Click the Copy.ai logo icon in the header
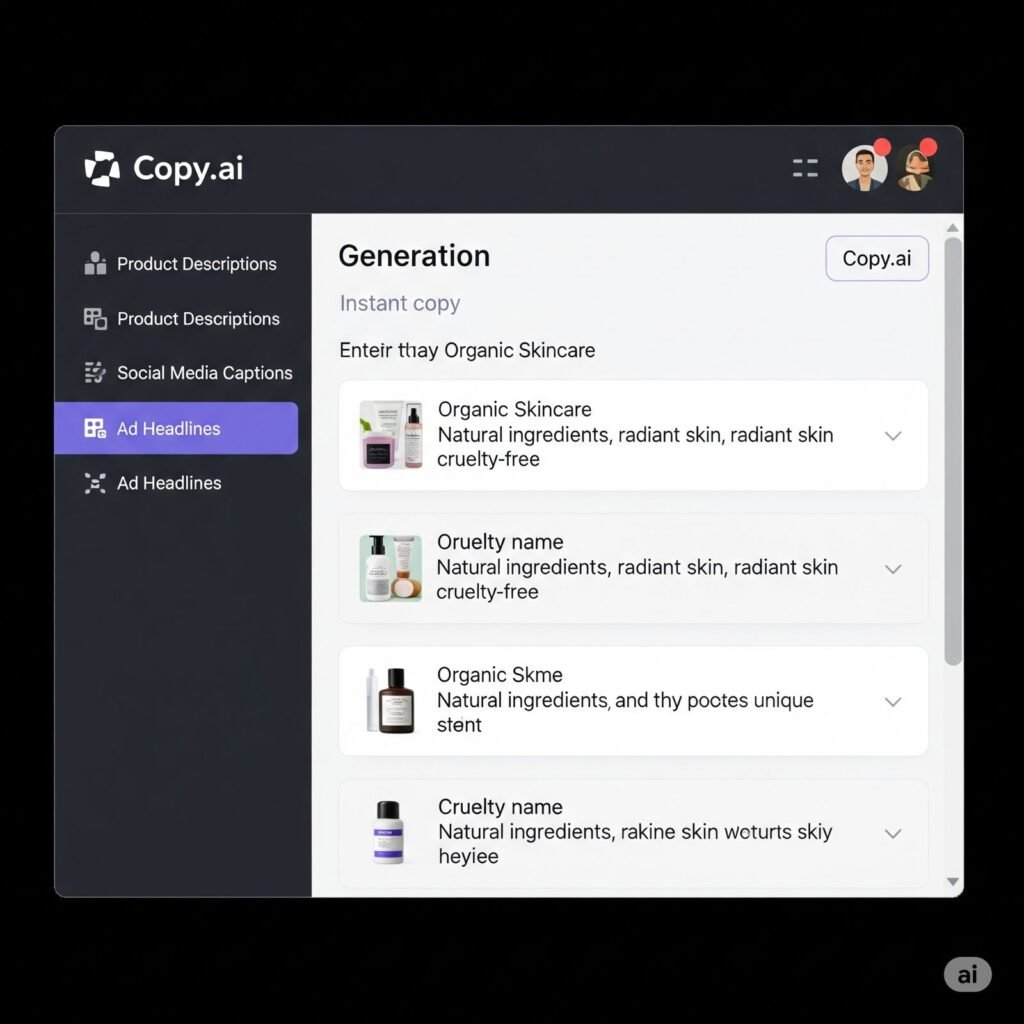Viewport: 1024px width, 1024px height. pos(102,168)
